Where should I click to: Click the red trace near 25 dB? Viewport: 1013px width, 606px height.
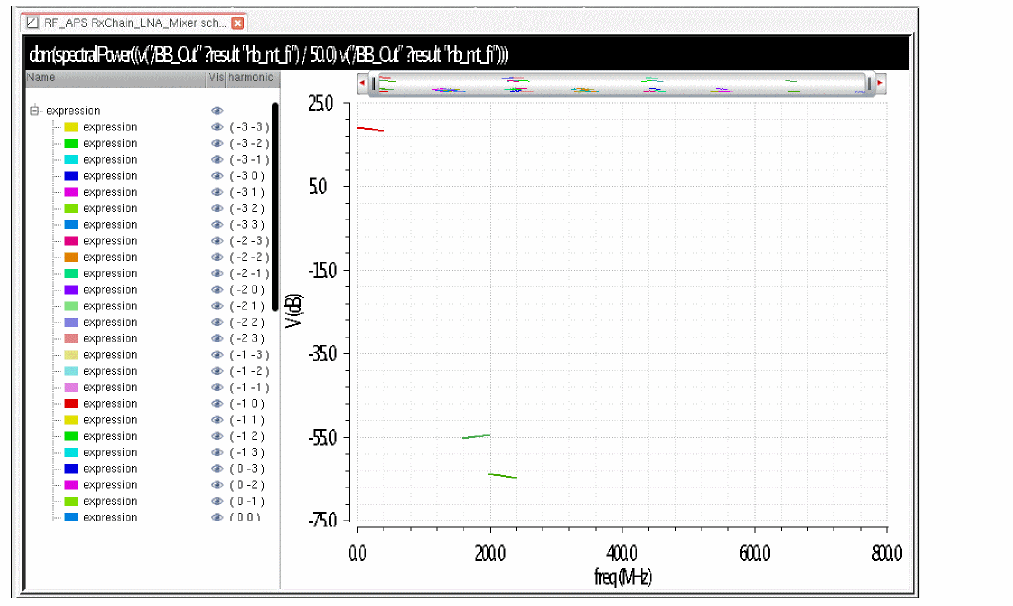(370, 129)
